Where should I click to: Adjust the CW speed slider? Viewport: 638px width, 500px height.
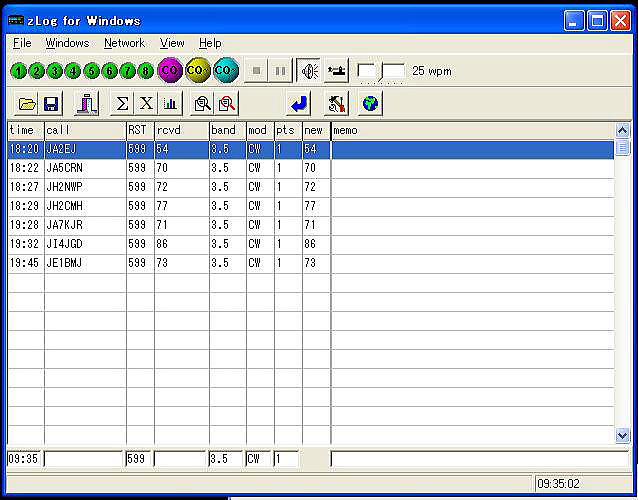click(x=381, y=72)
